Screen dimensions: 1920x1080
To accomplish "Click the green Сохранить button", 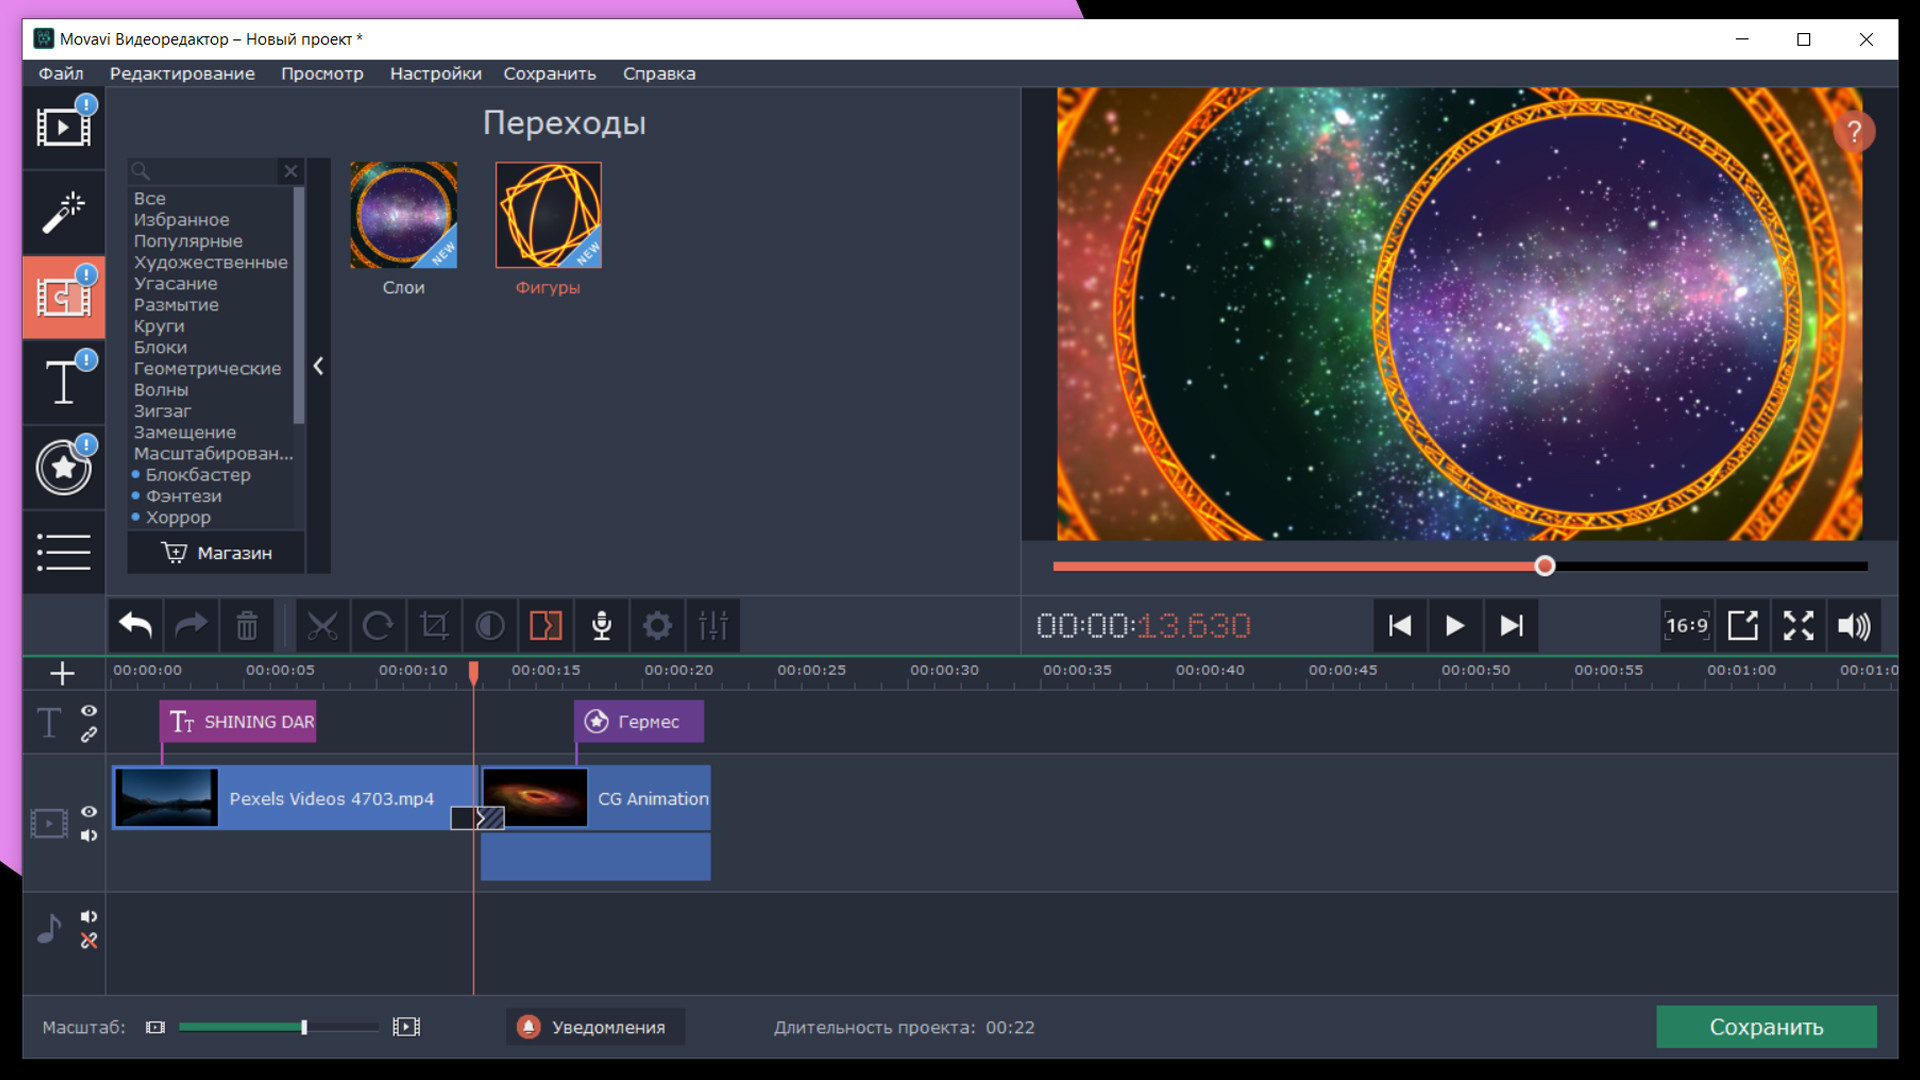I will 1765,1027.
